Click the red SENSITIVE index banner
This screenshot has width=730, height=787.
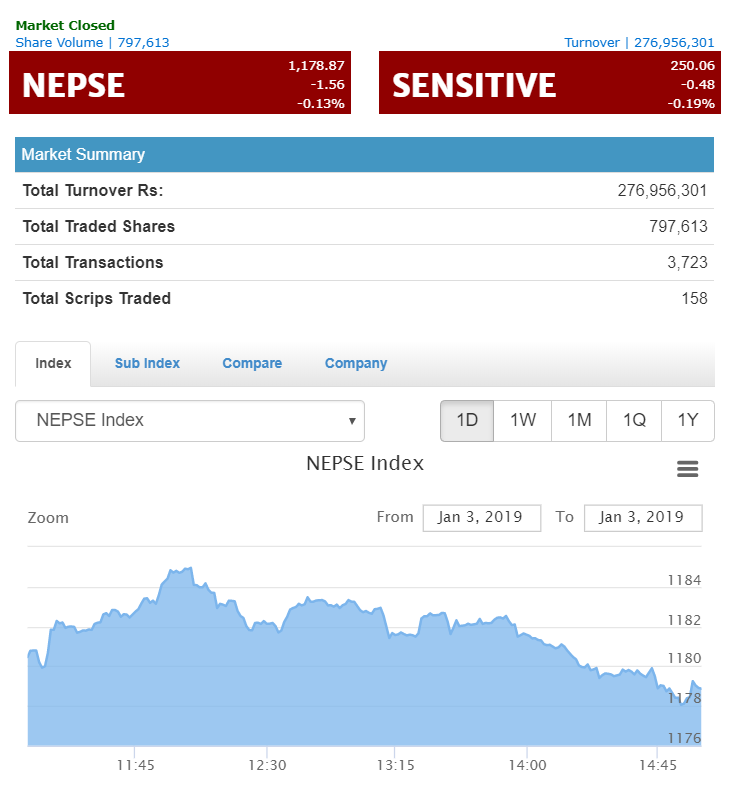coord(549,83)
